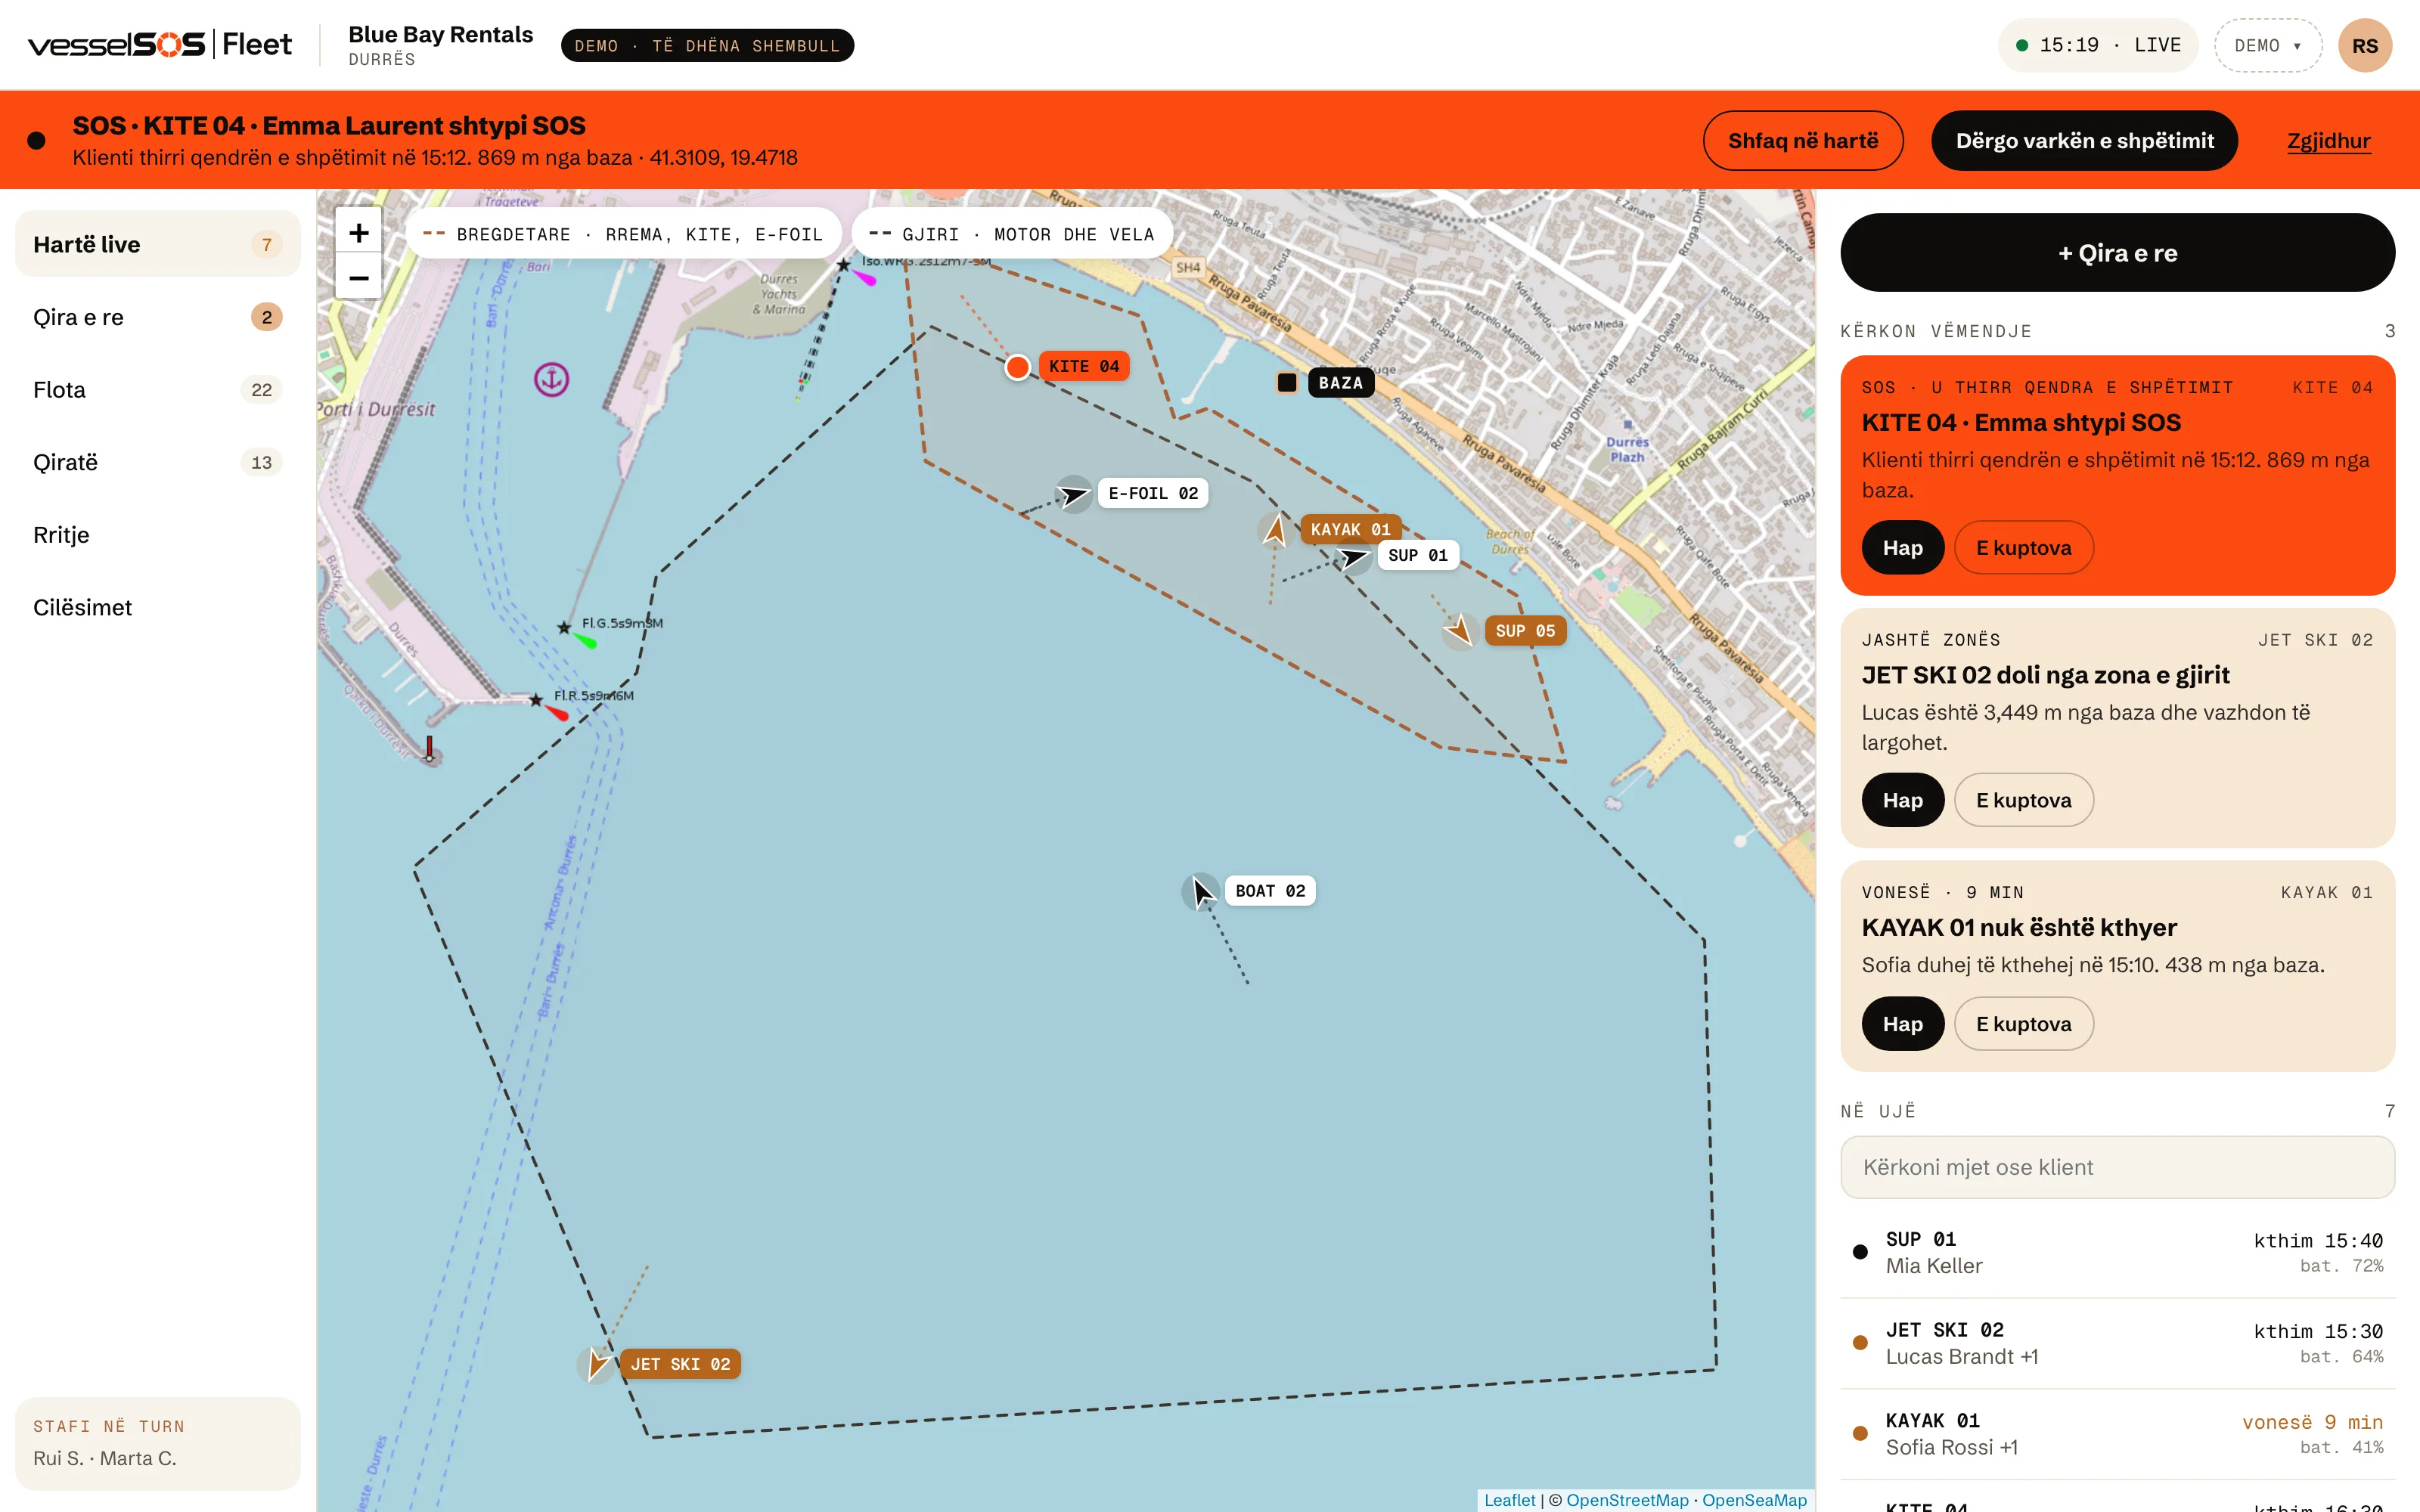Open the RS user avatar
This screenshot has width=2420, height=1512.
[2364, 46]
